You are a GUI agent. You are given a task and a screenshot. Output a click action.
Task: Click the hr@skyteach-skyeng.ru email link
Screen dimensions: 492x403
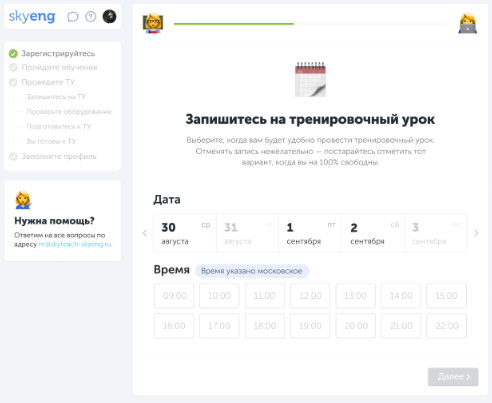tap(75, 244)
